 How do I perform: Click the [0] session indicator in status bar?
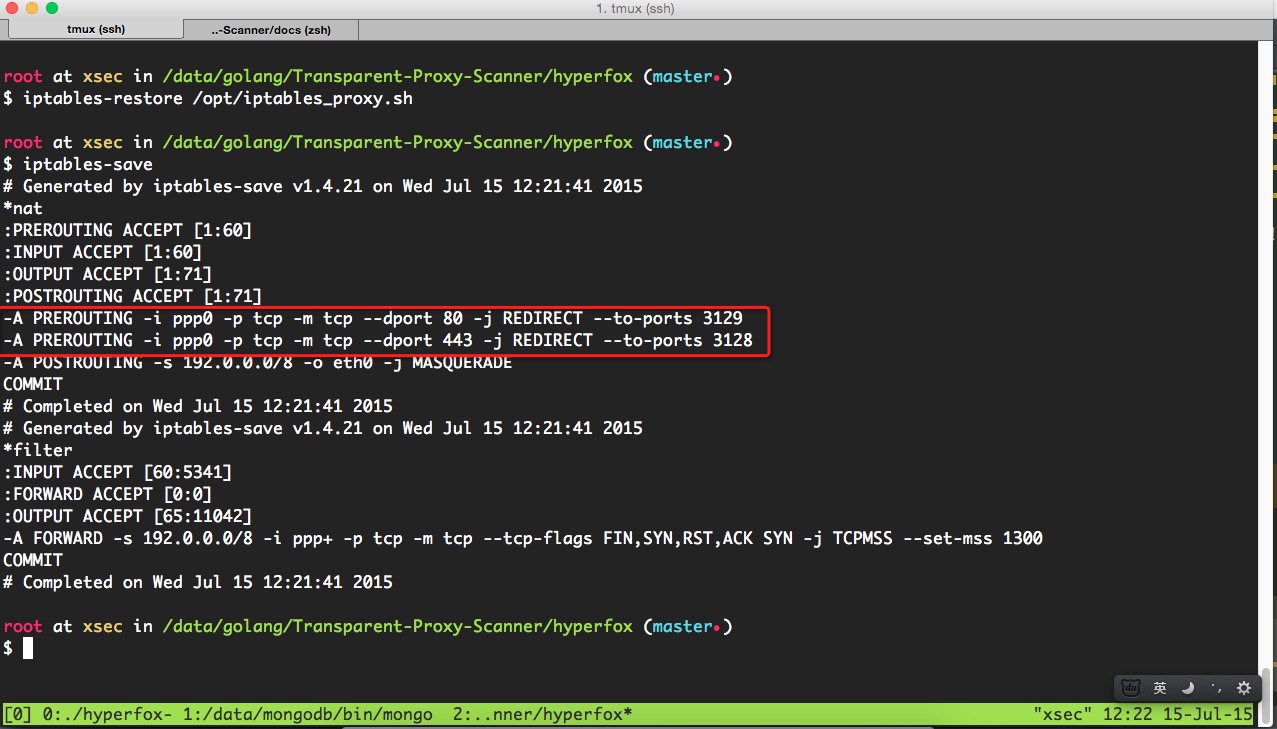coord(18,715)
